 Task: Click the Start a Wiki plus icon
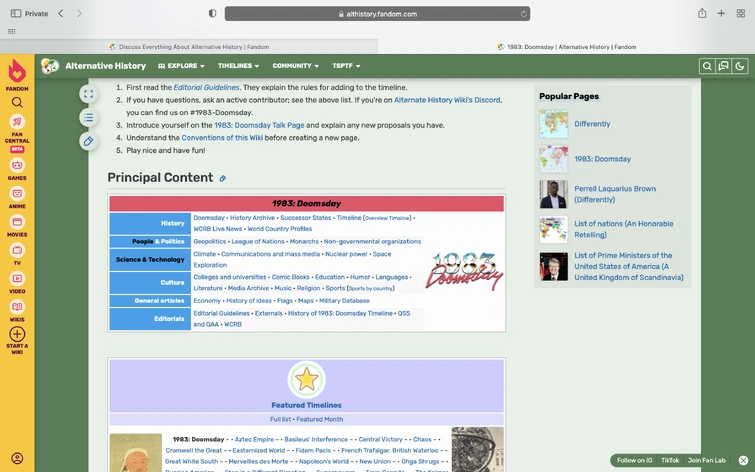click(x=17, y=334)
